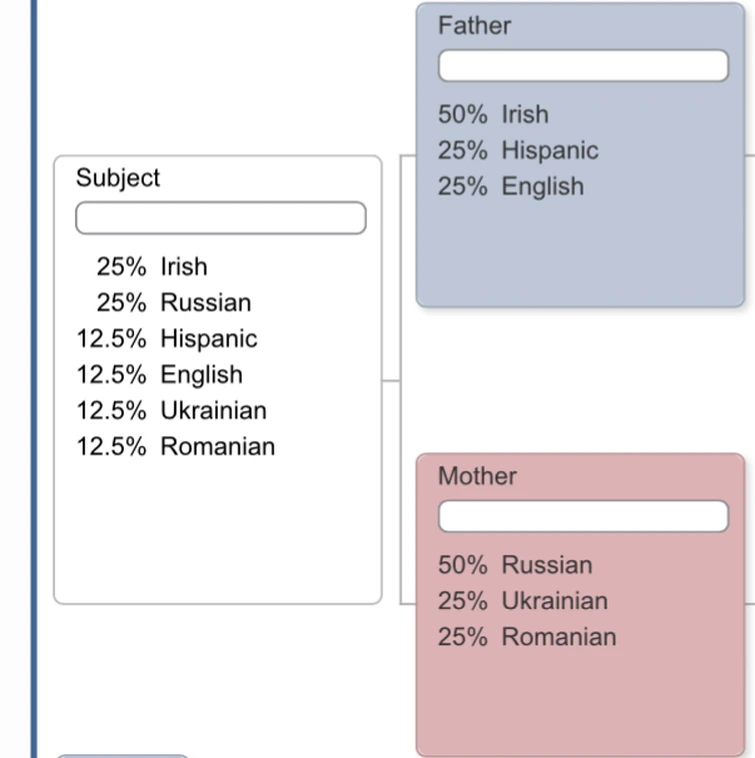This screenshot has width=755, height=758.
Task: Select the Father's 50% Irish entry
Action: [x=493, y=115]
